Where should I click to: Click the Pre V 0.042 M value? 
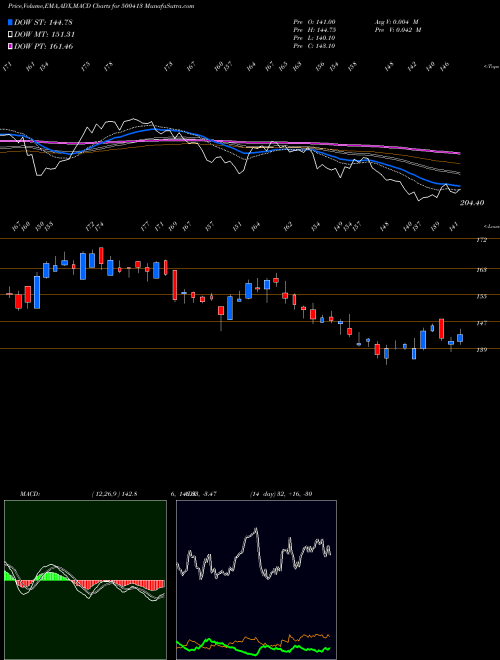(x=397, y=30)
